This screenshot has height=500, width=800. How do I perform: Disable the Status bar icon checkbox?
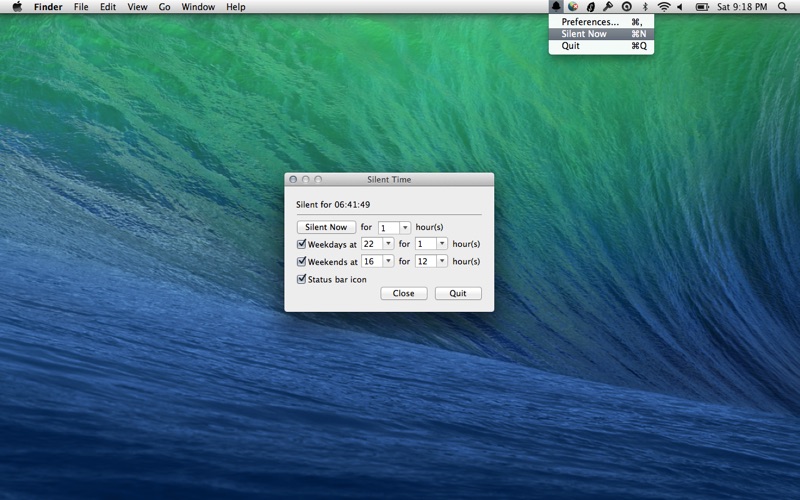[302, 279]
